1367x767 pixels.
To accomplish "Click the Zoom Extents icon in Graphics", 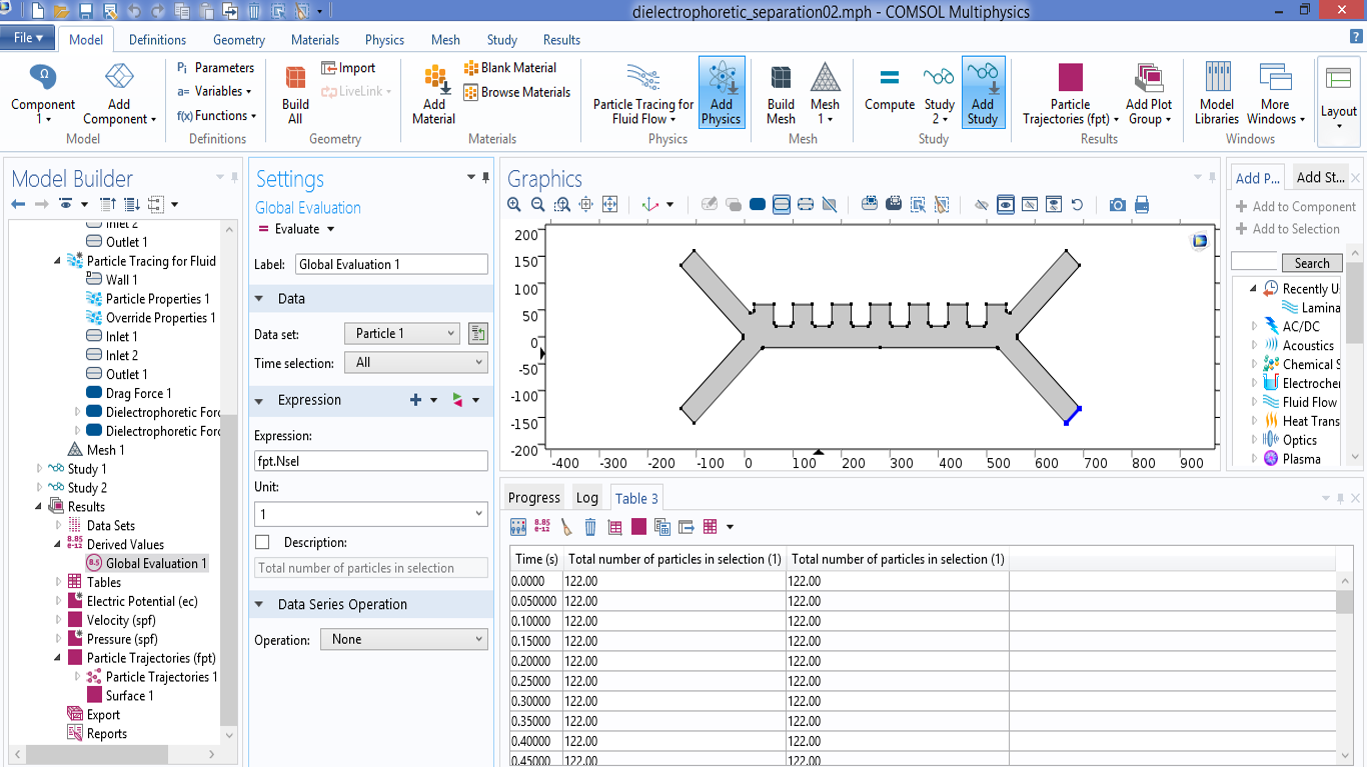I will pos(610,204).
